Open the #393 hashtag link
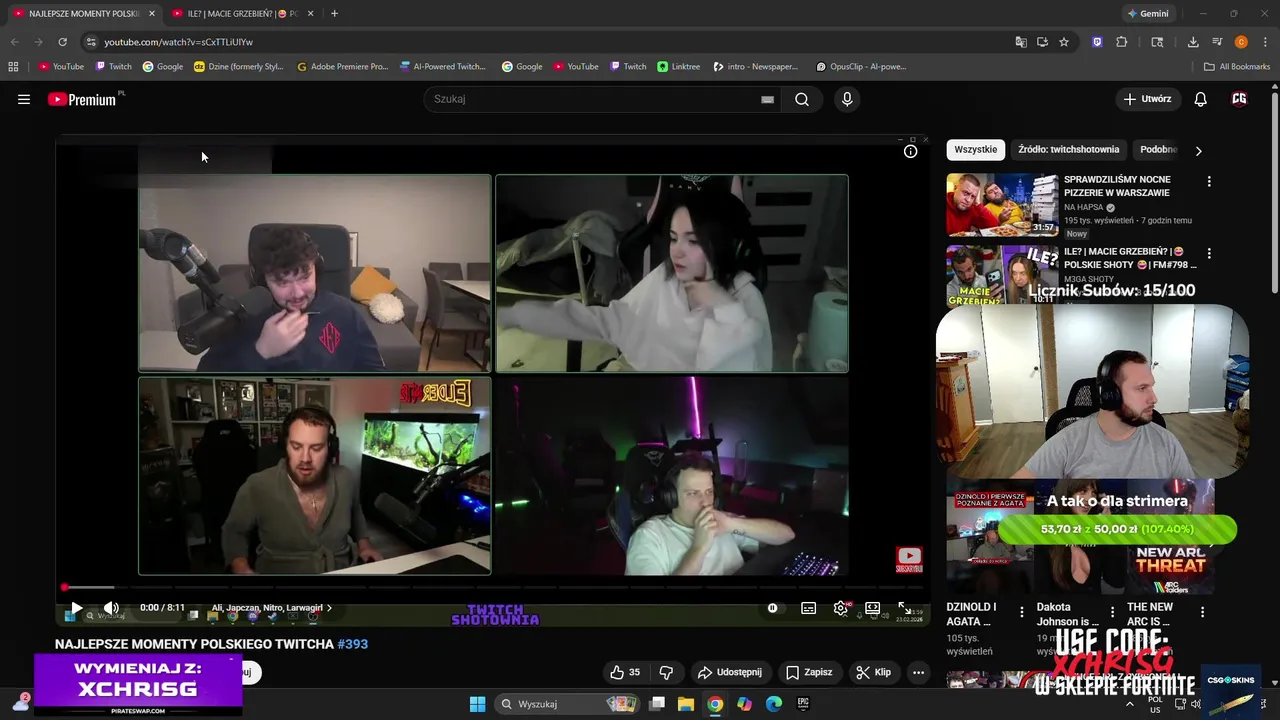1280x720 pixels. coord(353,644)
